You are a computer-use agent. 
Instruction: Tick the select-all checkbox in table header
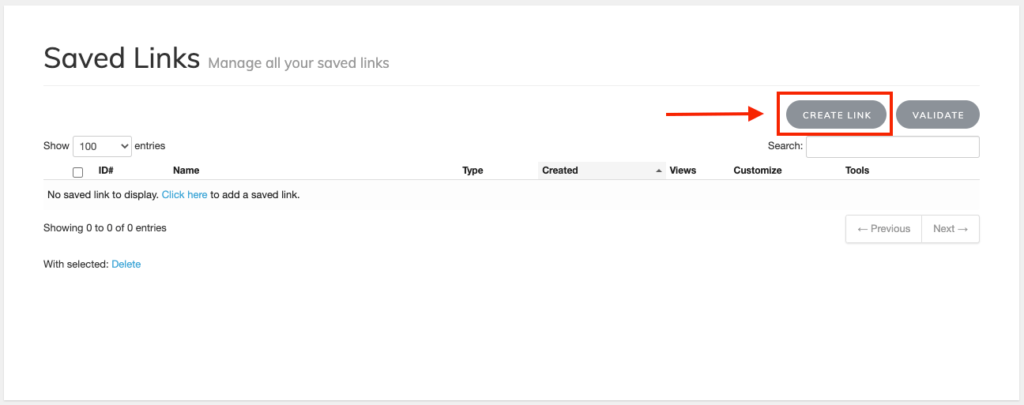[x=78, y=172]
